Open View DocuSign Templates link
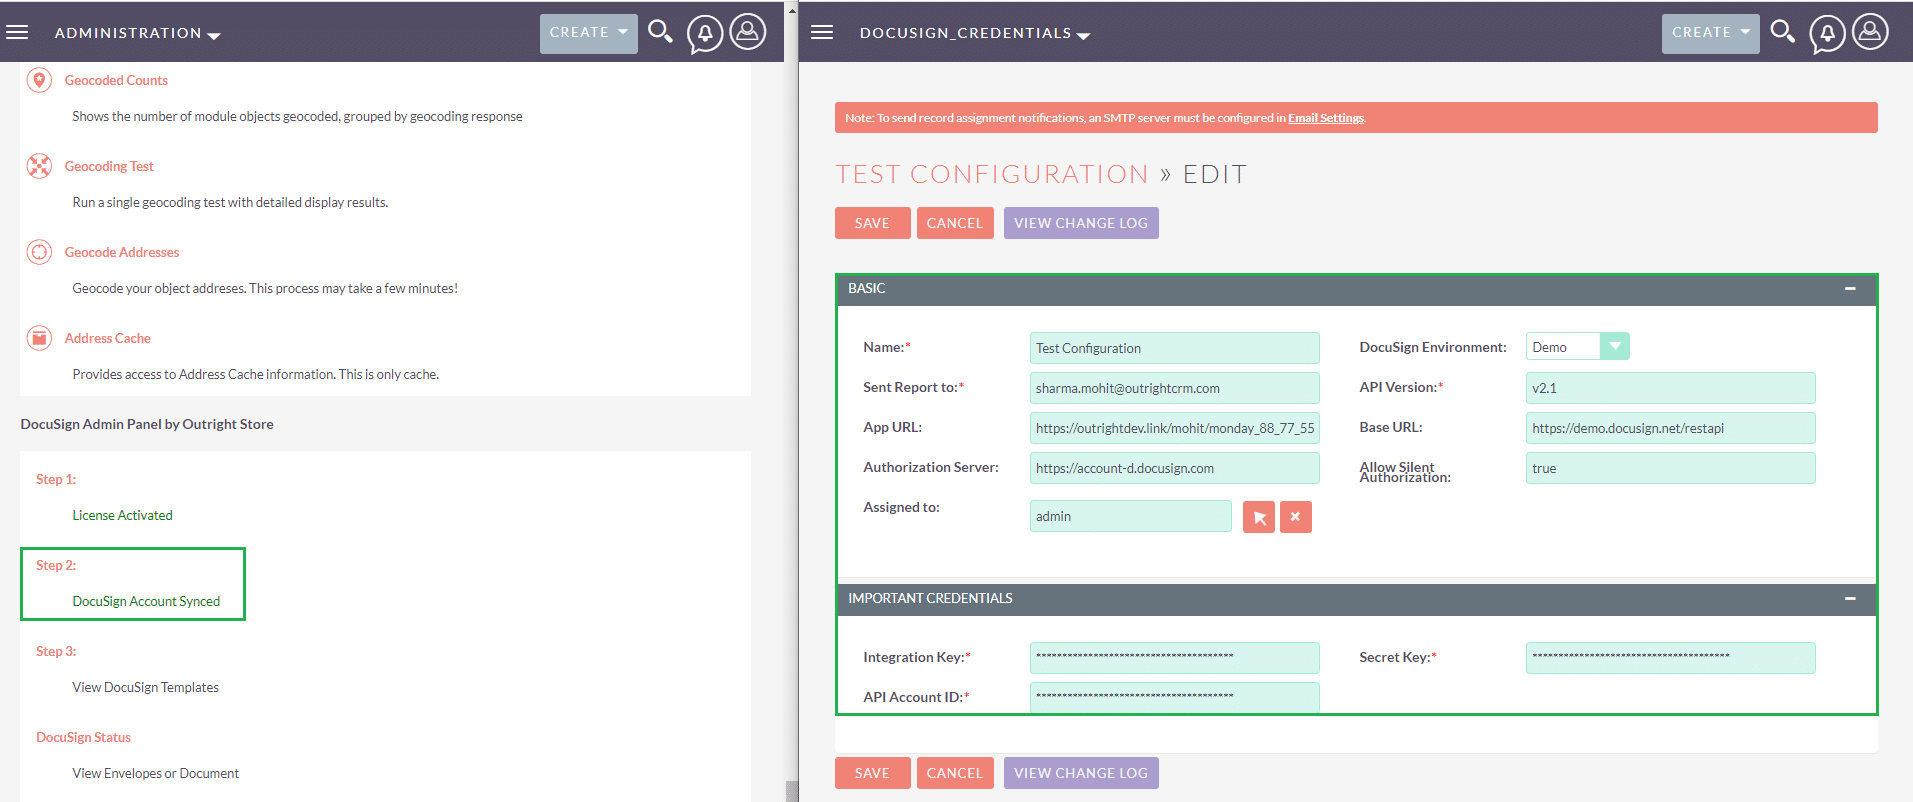1913x802 pixels. click(x=145, y=687)
